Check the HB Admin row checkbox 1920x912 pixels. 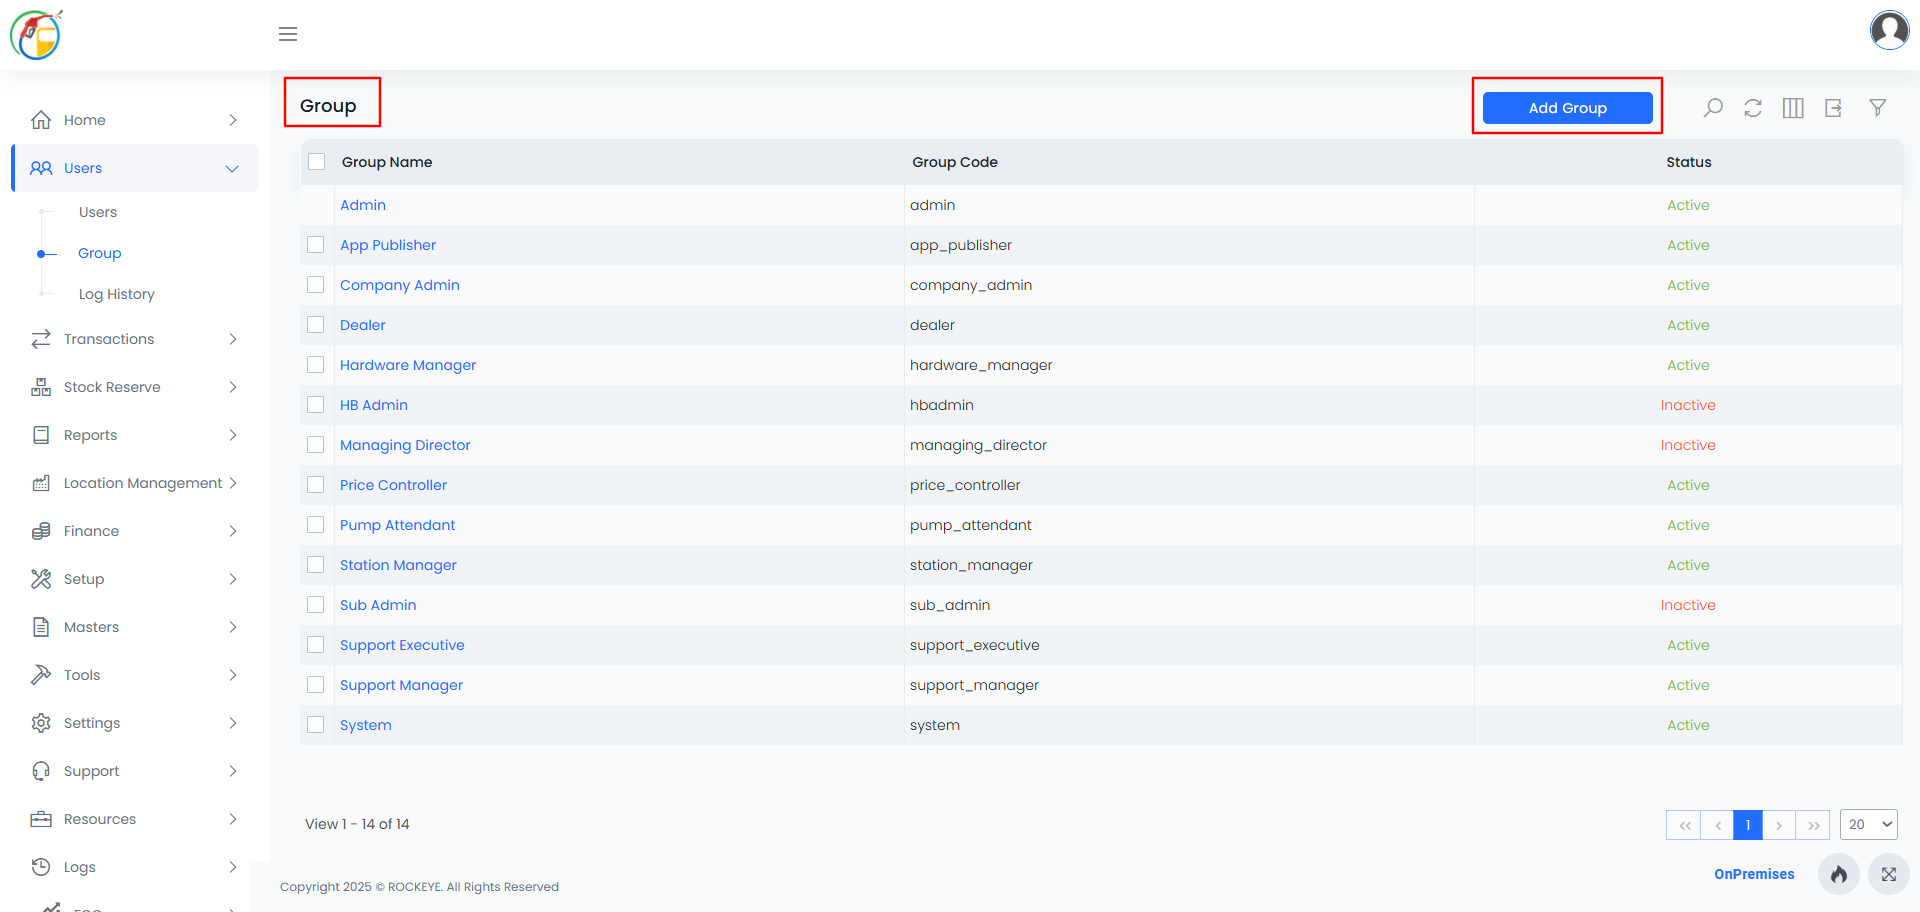(316, 405)
